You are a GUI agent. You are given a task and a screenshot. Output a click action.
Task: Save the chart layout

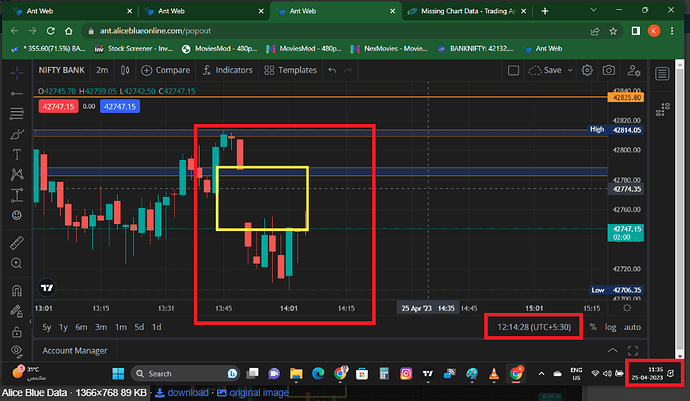[545, 70]
